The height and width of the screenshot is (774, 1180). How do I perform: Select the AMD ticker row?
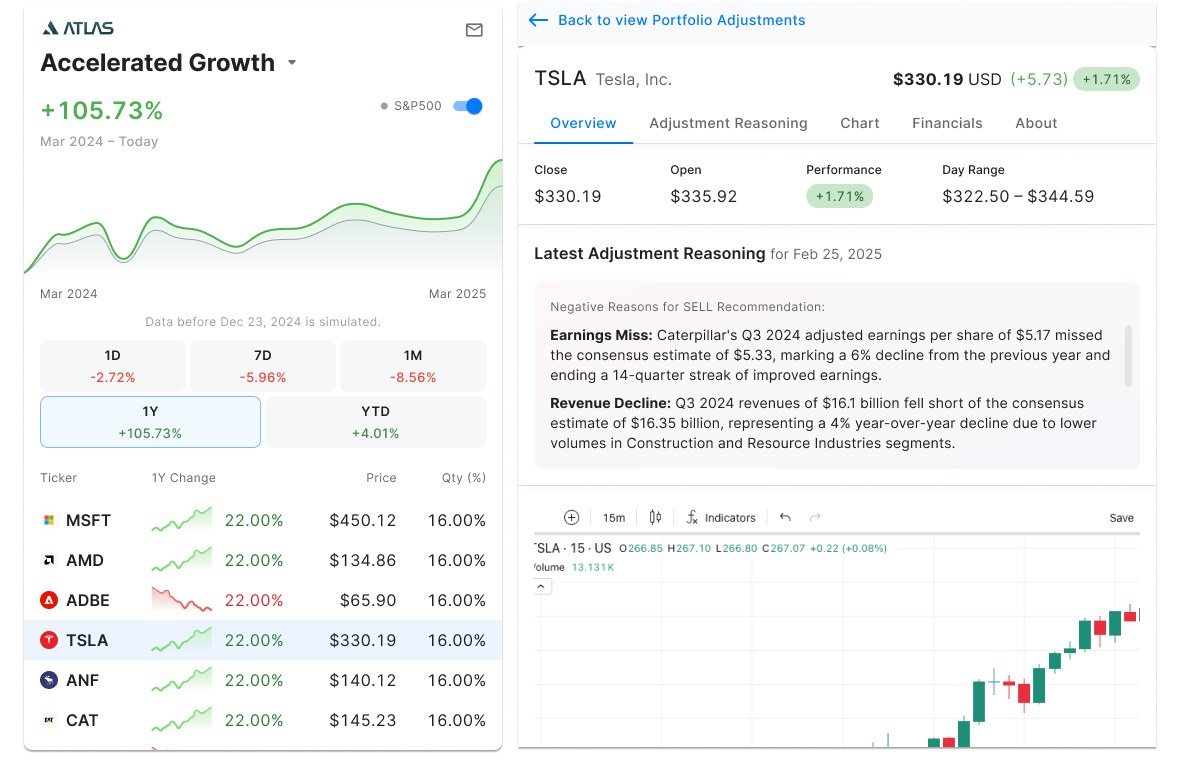click(263, 560)
